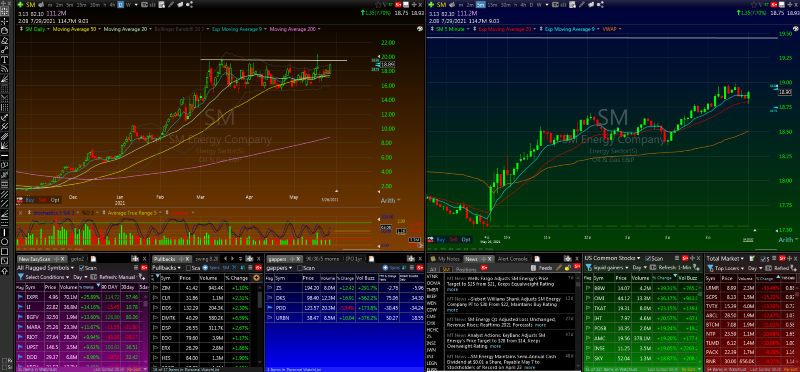Toggle Scan checkbox in US Common Stocks
The width and height of the screenshot is (800, 372).
(648, 259)
